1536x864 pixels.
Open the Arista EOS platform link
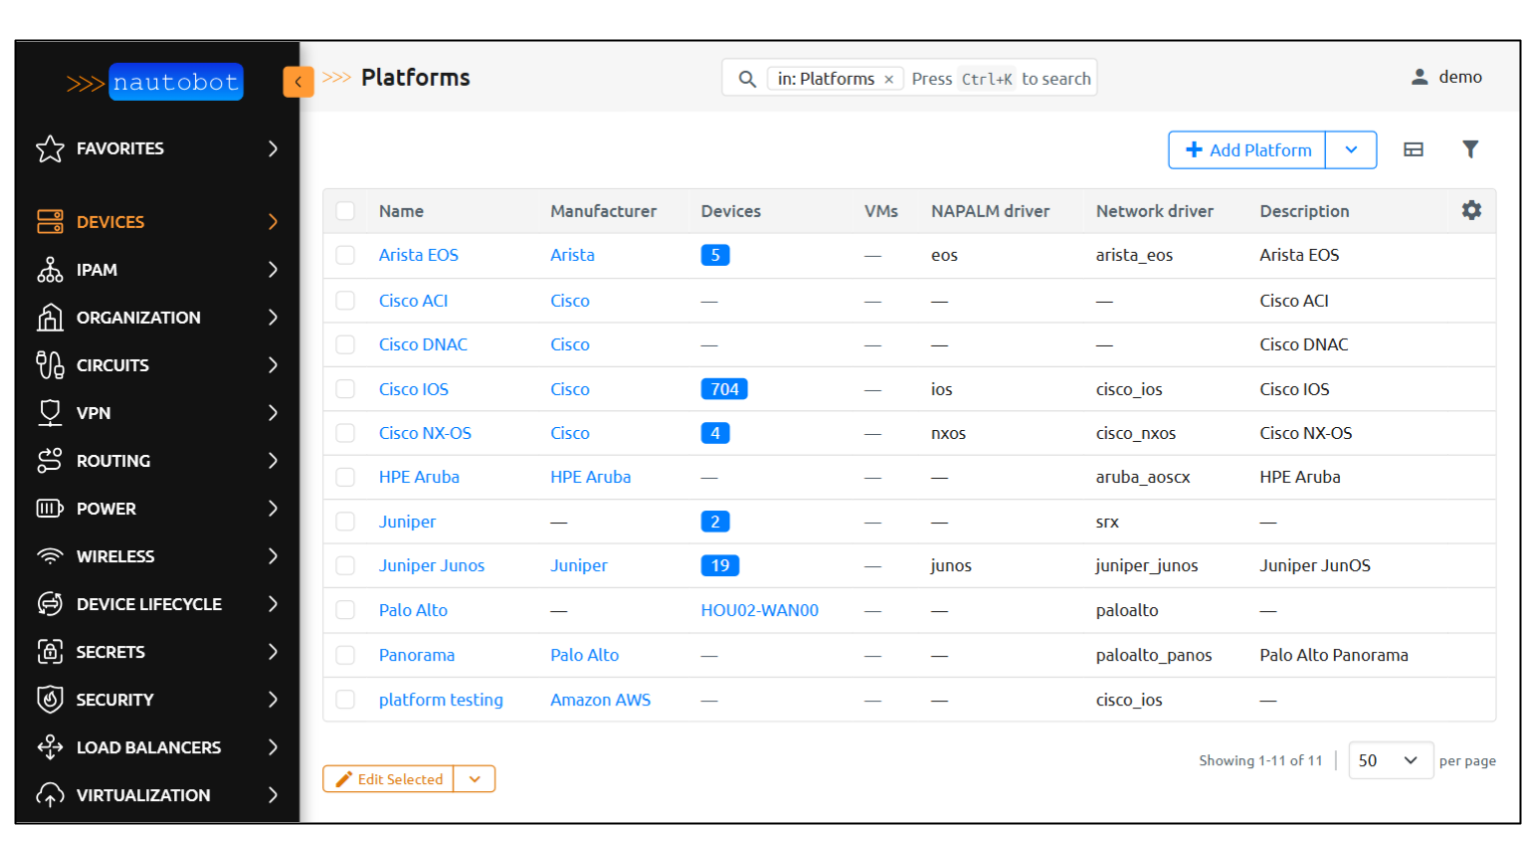pyautogui.click(x=418, y=255)
